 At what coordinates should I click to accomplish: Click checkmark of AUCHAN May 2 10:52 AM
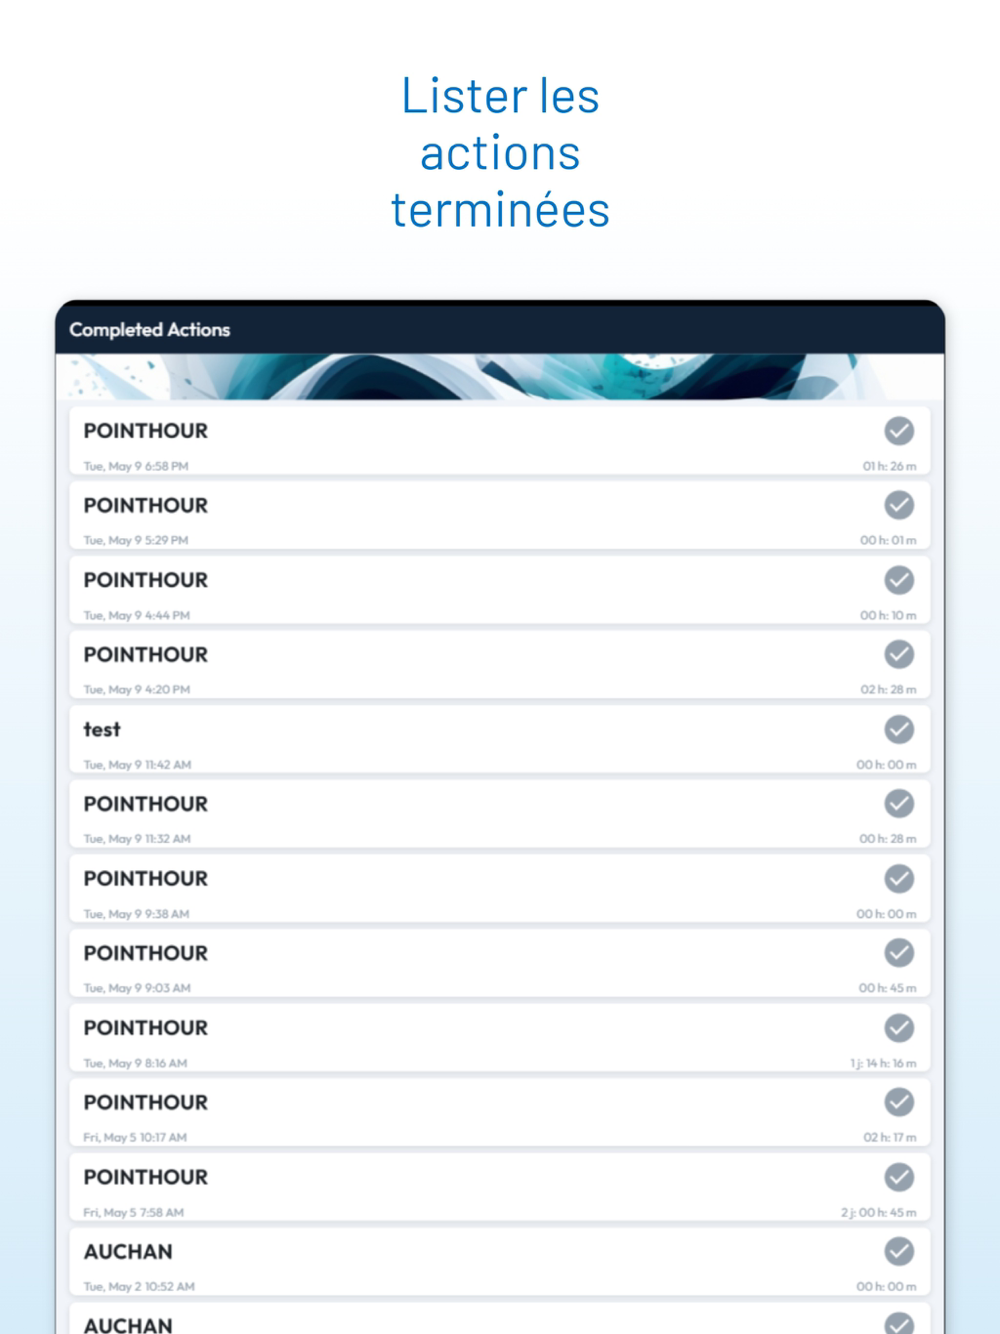(899, 1251)
